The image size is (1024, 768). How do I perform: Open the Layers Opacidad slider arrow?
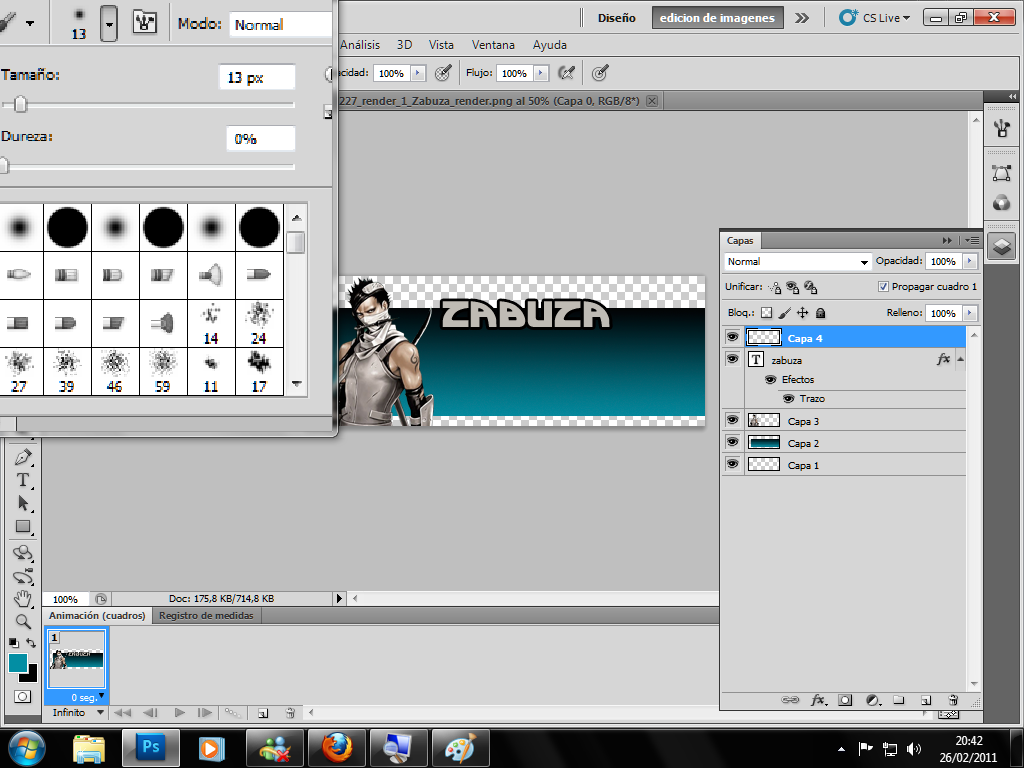coord(969,261)
